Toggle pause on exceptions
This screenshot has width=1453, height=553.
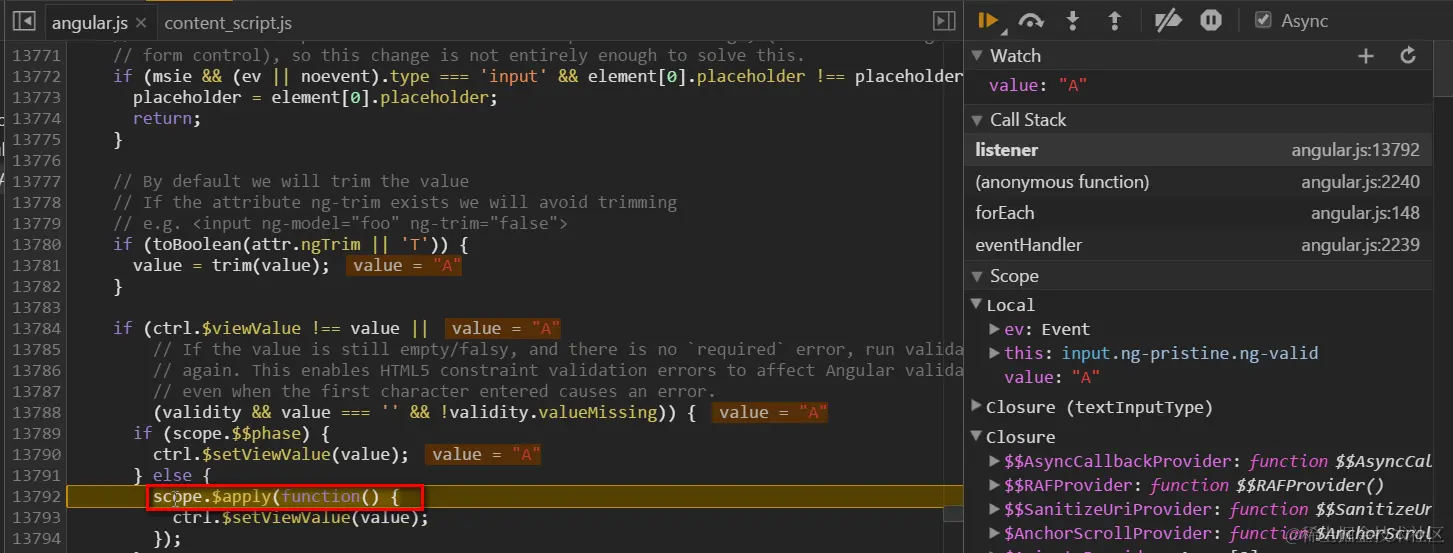click(1210, 21)
